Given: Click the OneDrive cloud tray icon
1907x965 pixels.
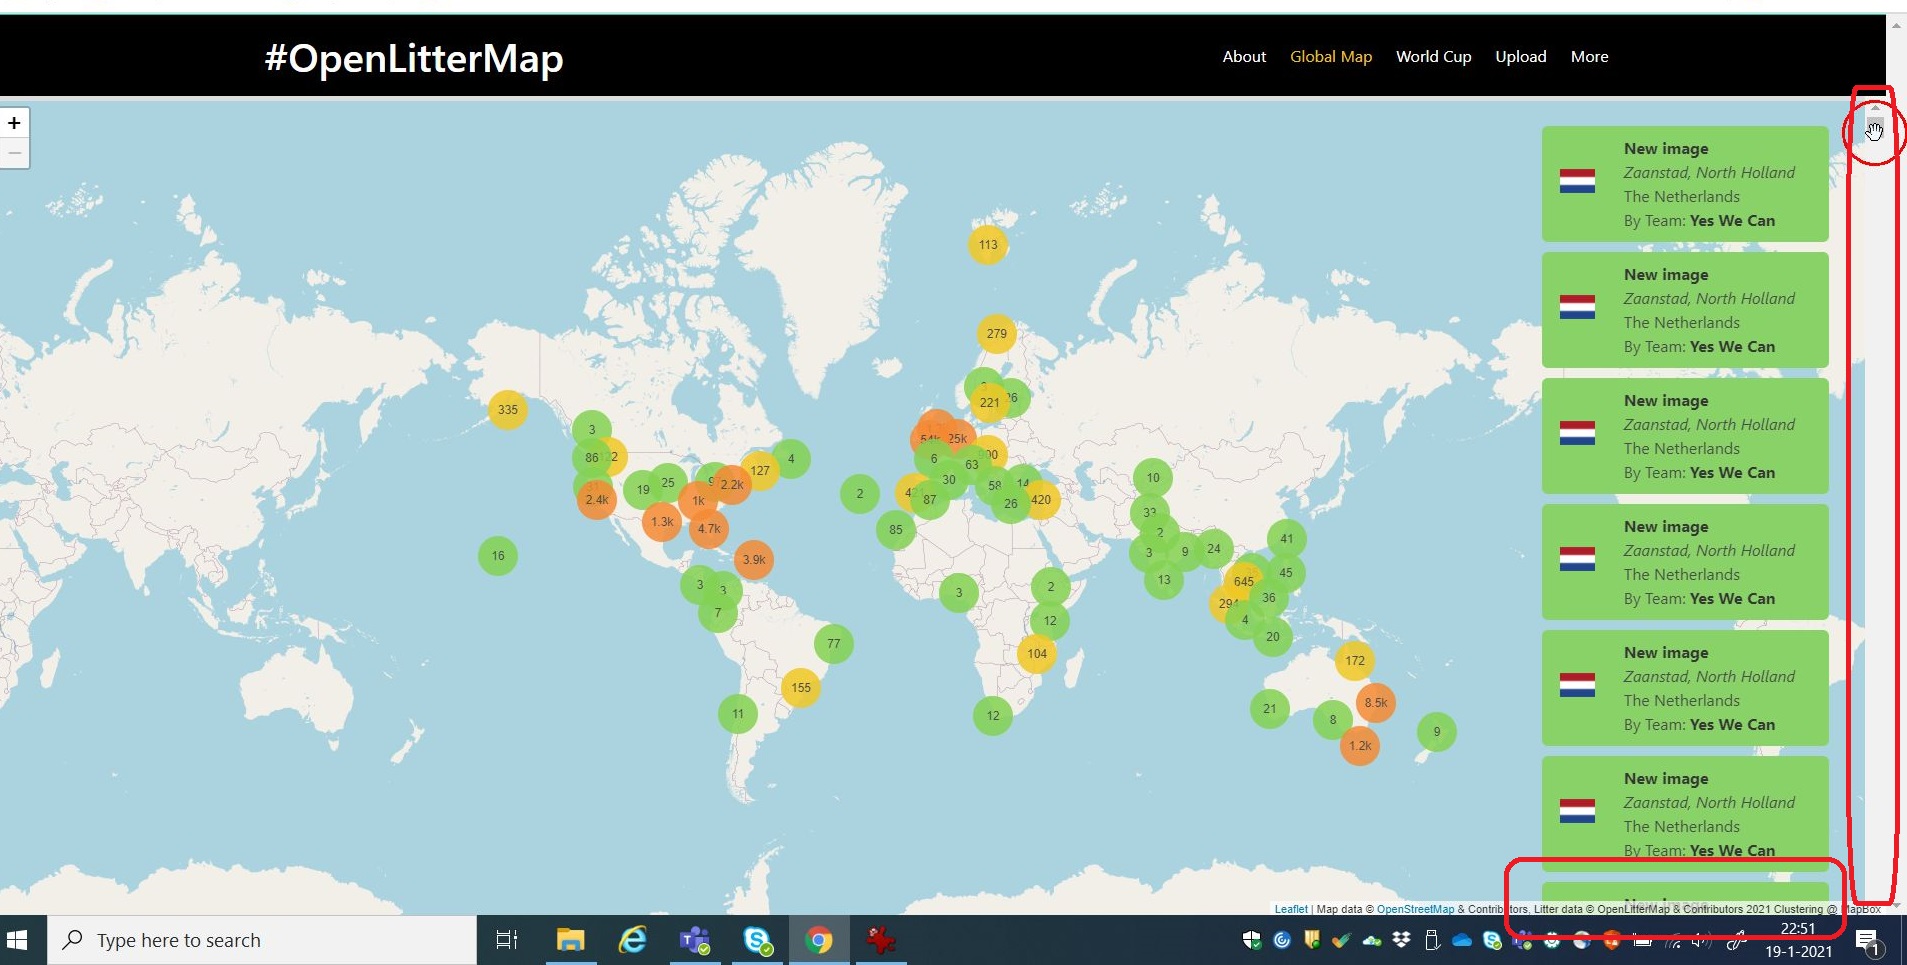Looking at the screenshot, I should point(1462,940).
